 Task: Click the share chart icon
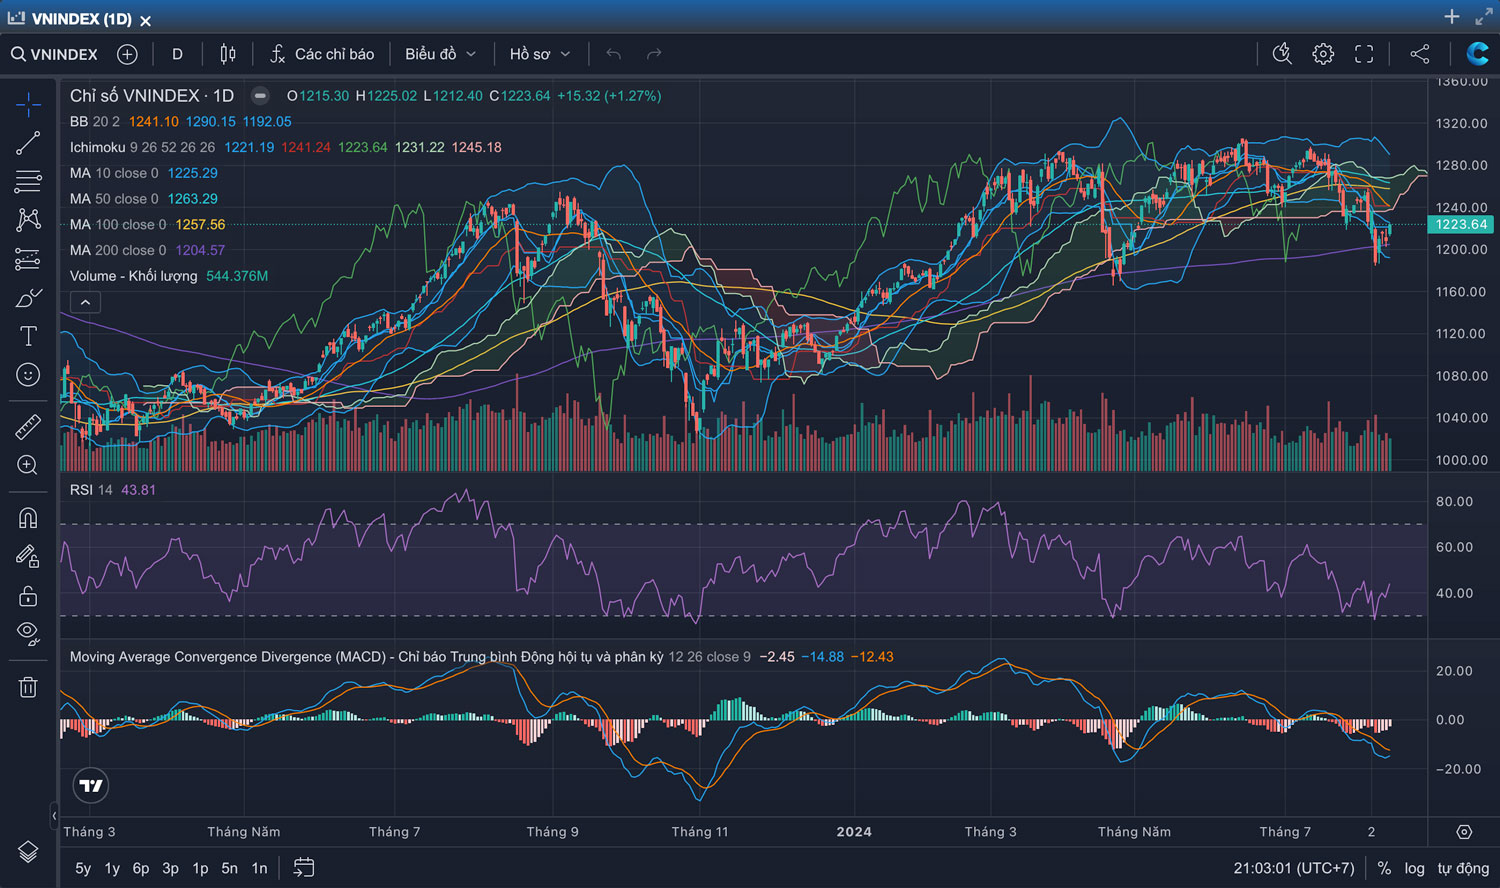coord(1419,54)
